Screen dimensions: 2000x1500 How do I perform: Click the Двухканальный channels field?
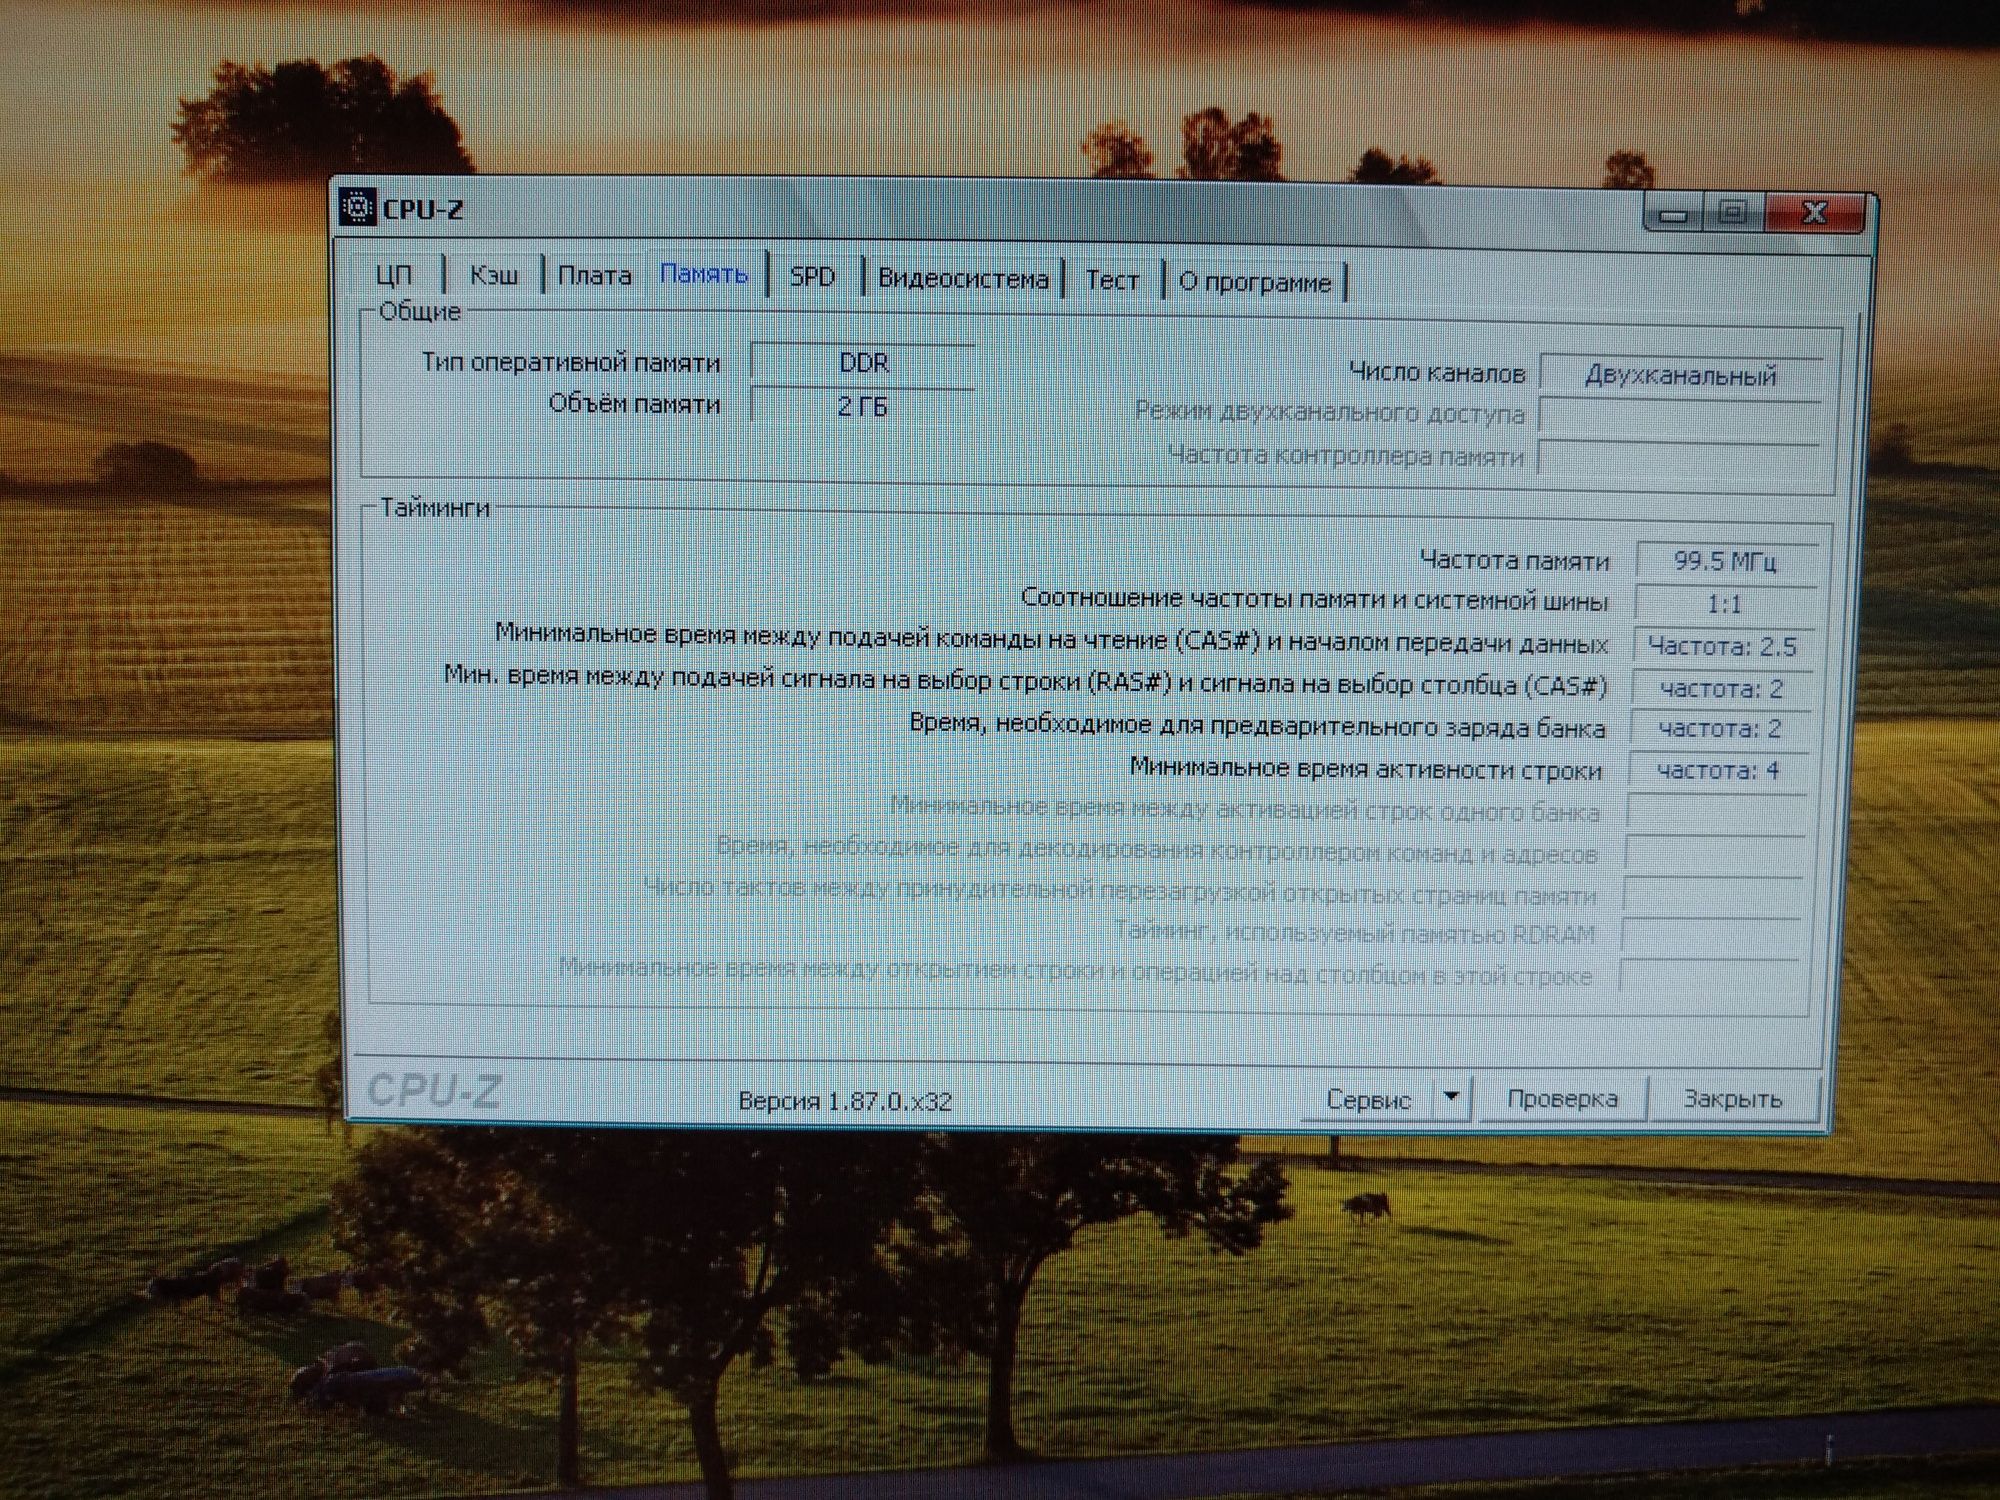click(1680, 376)
